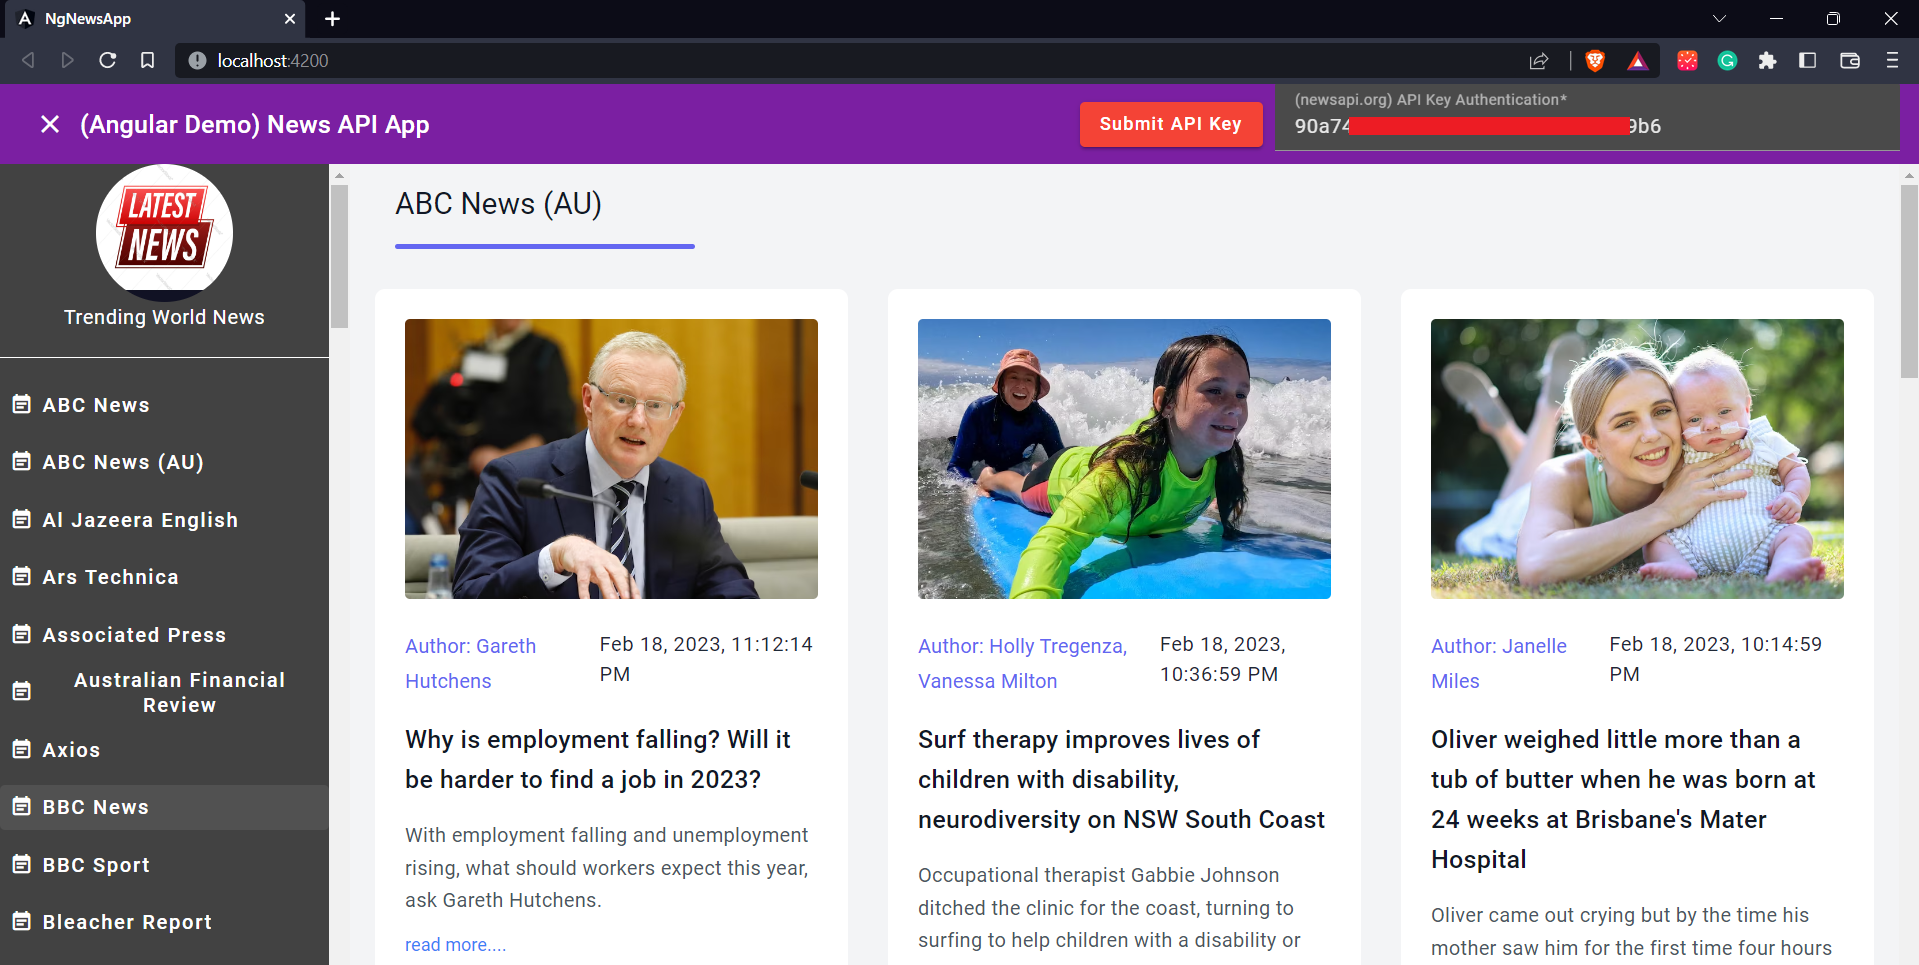The width and height of the screenshot is (1919, 965).
Task: Open the 'read more....' link
Action: pos(455,944)
